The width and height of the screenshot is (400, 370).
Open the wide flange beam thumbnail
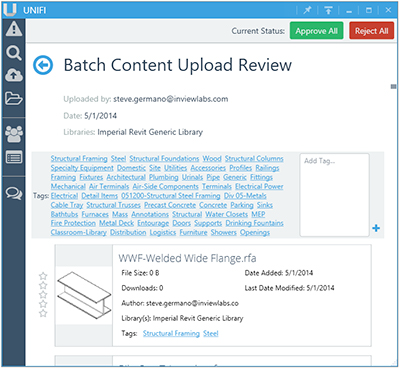(x=84, y=295)
